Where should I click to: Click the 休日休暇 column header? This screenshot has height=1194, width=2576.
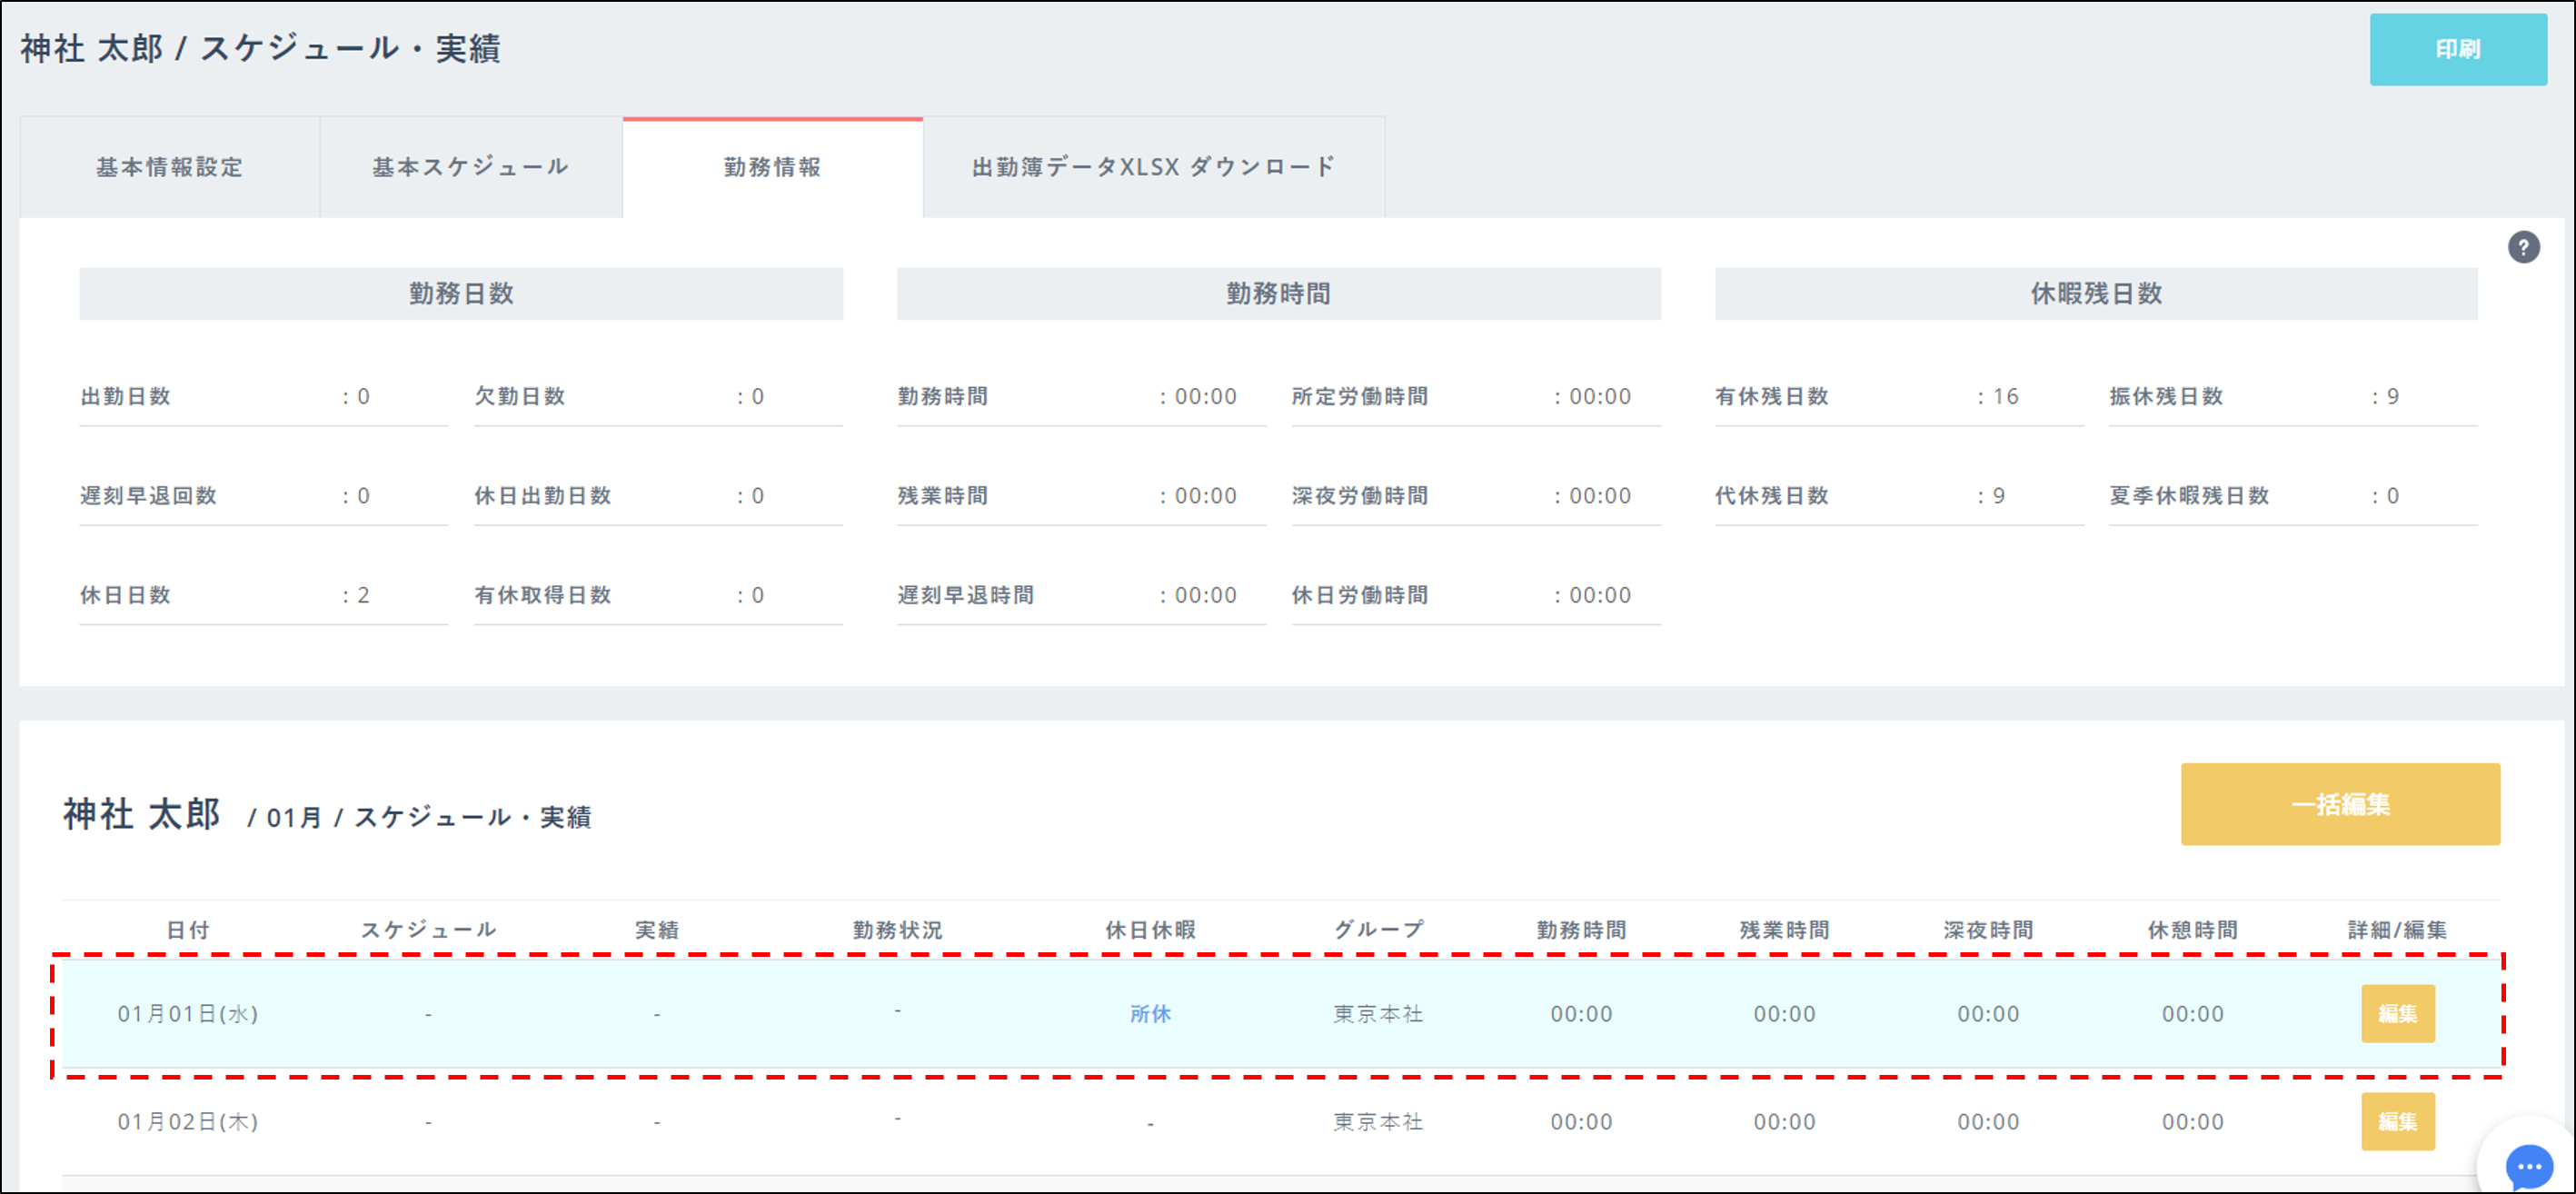[1150, 929]
